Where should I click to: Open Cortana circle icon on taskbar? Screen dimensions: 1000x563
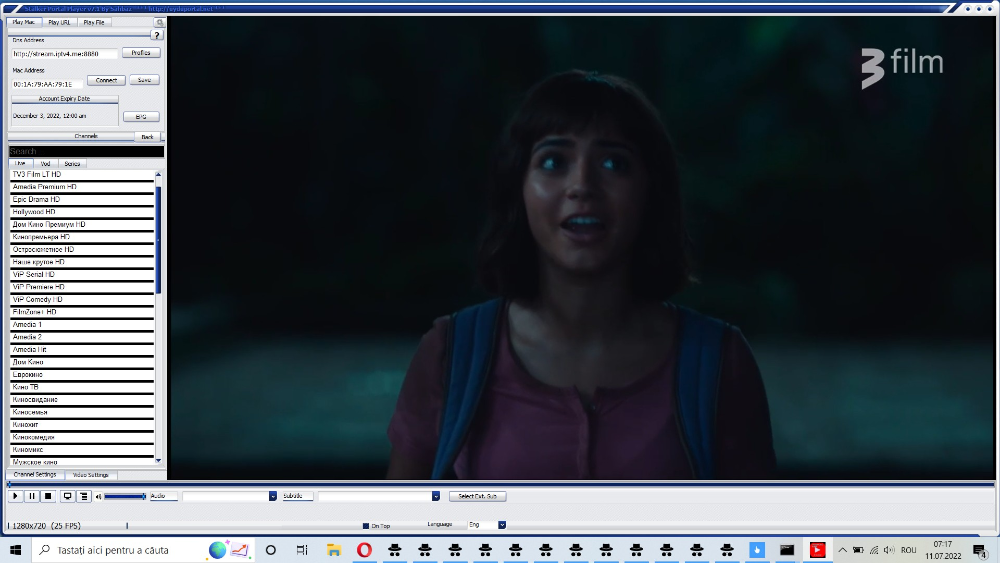pos(270,550)
